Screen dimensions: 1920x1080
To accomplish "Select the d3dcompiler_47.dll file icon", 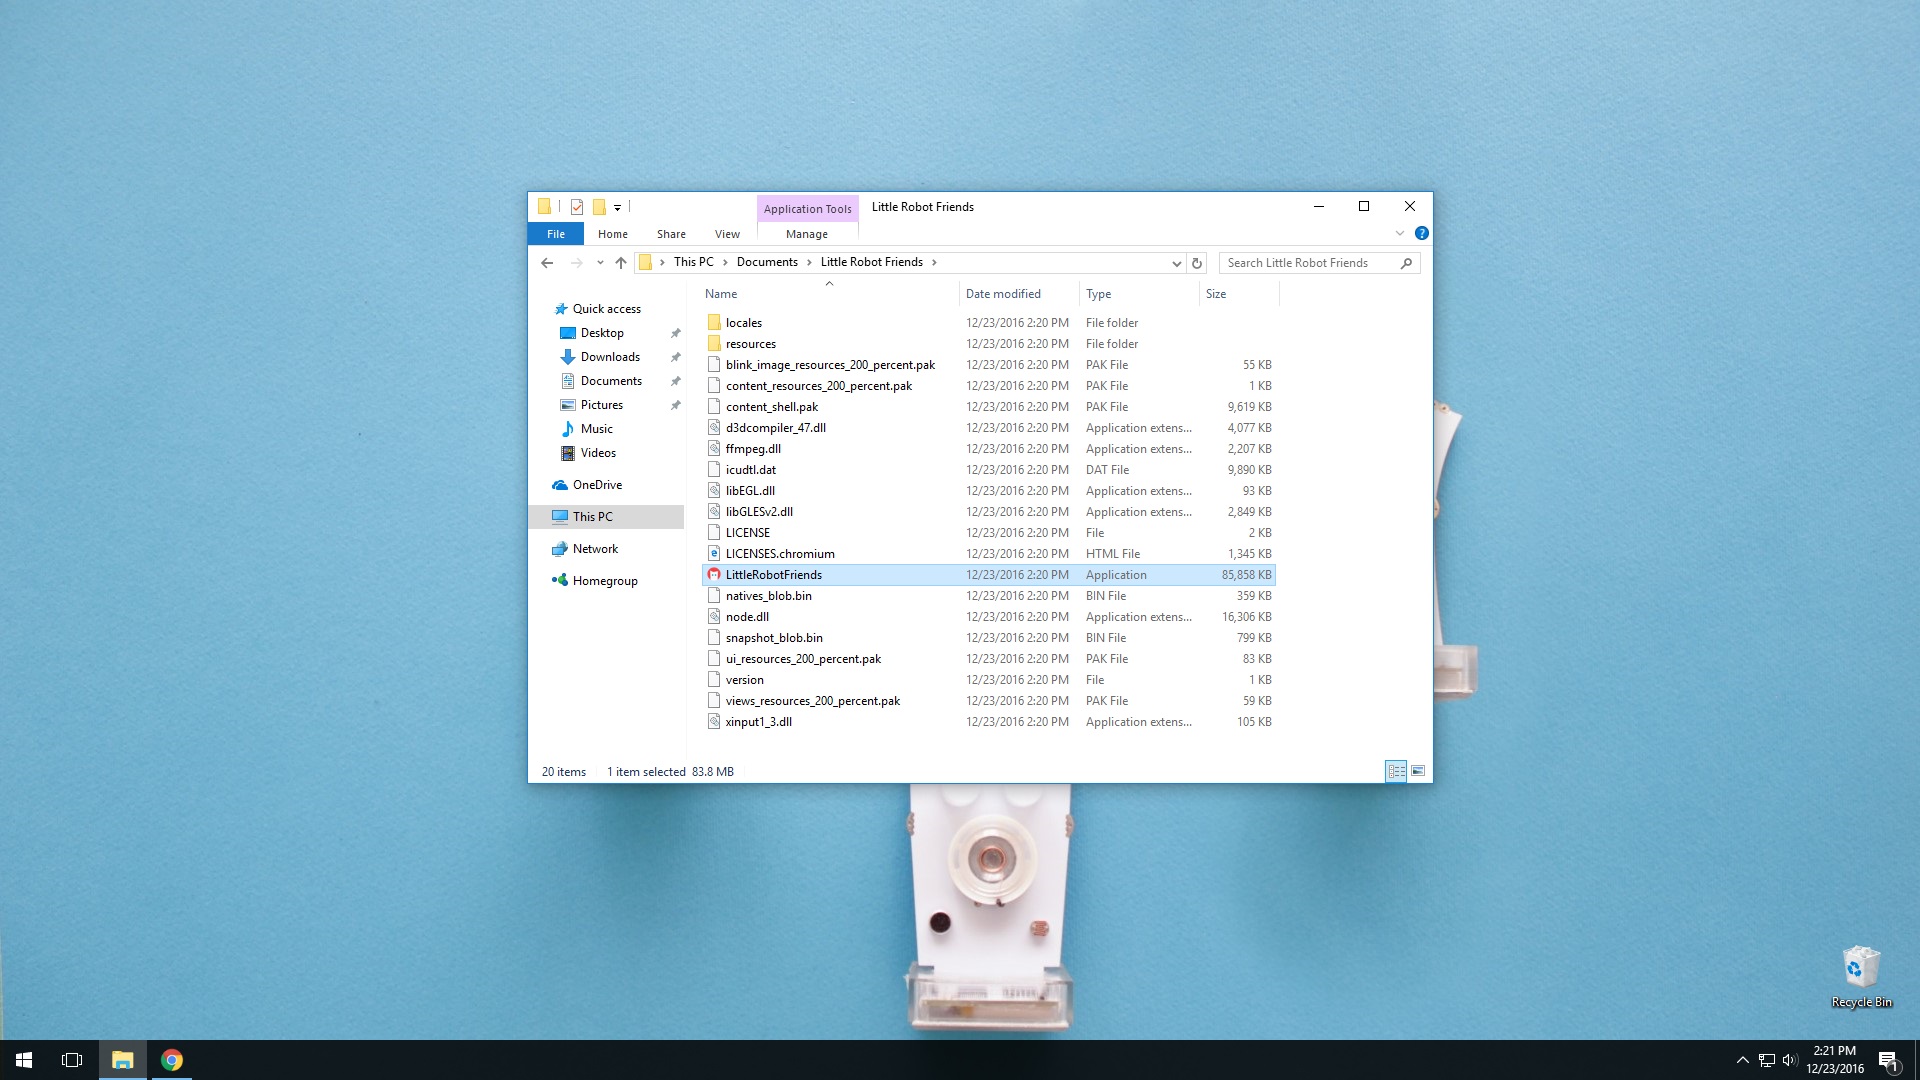I will coord(714,428).
